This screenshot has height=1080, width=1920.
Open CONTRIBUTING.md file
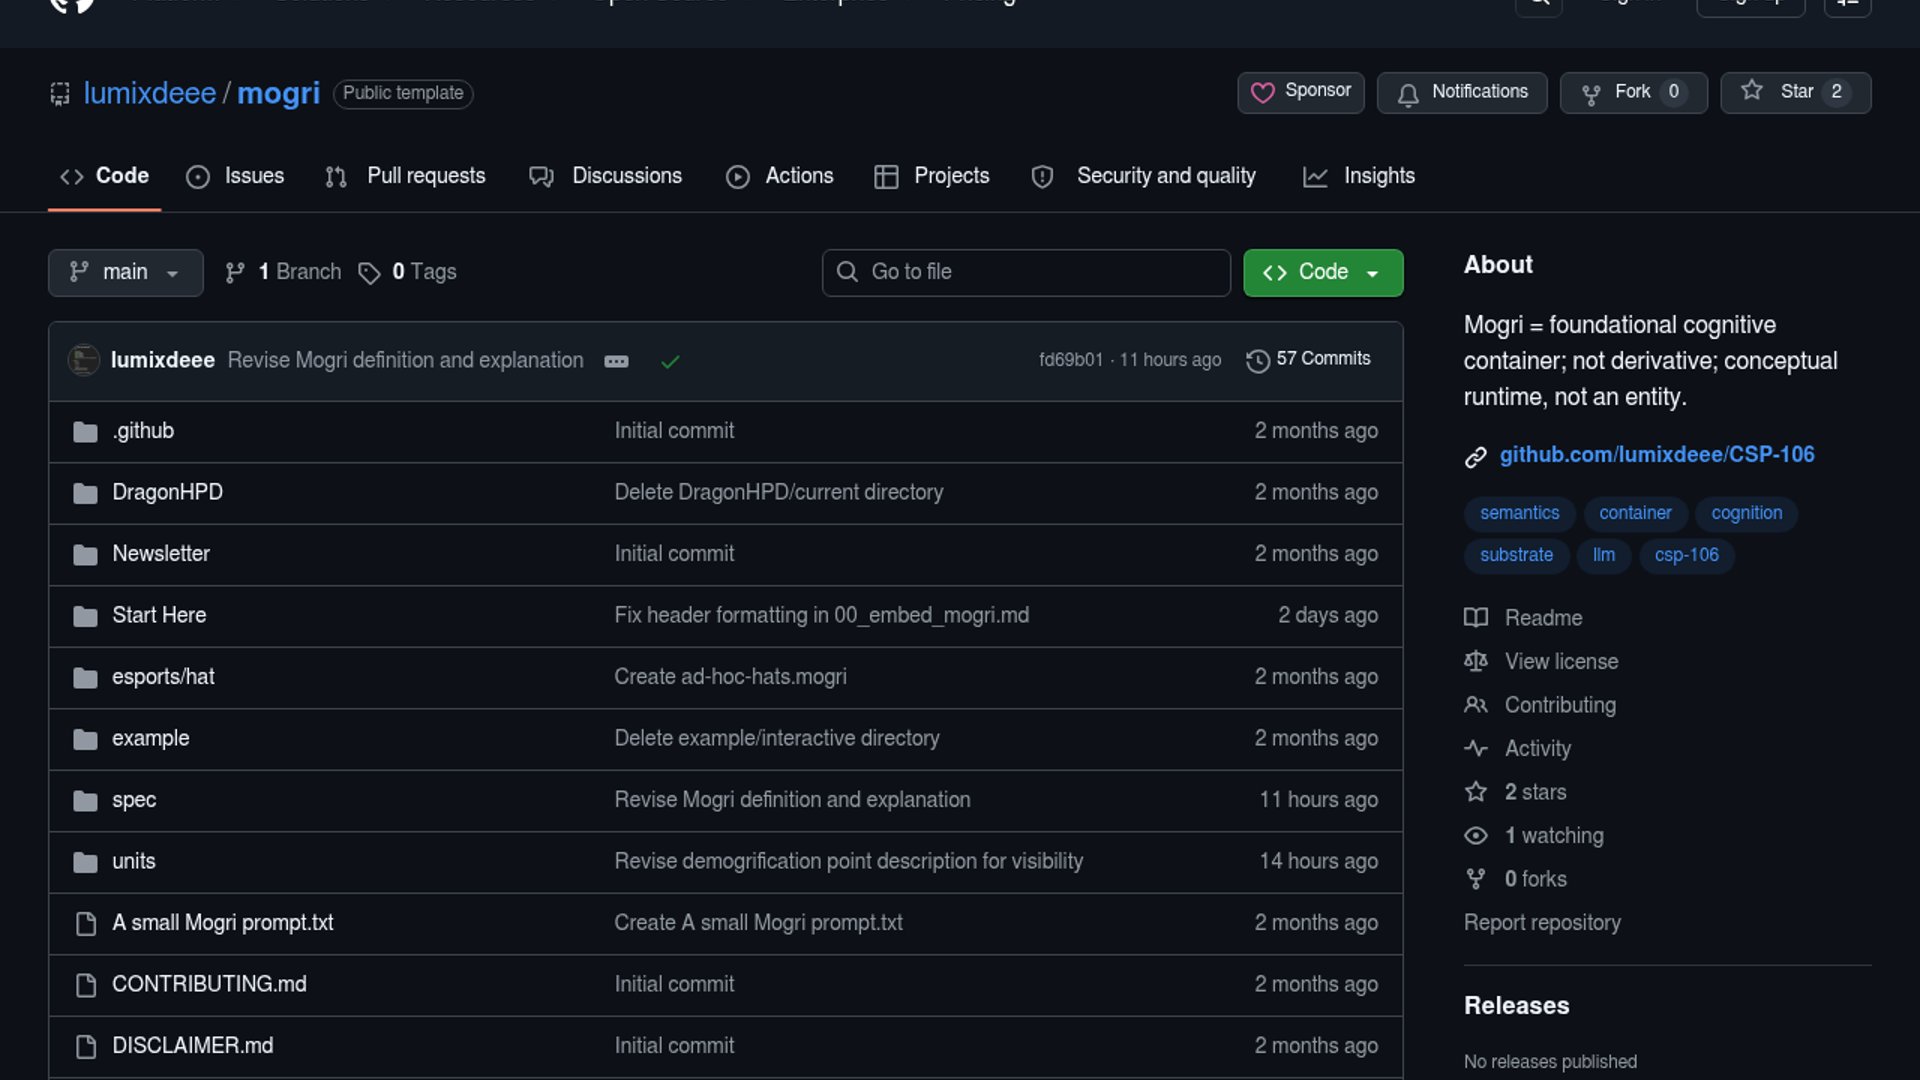pos(209,984)
